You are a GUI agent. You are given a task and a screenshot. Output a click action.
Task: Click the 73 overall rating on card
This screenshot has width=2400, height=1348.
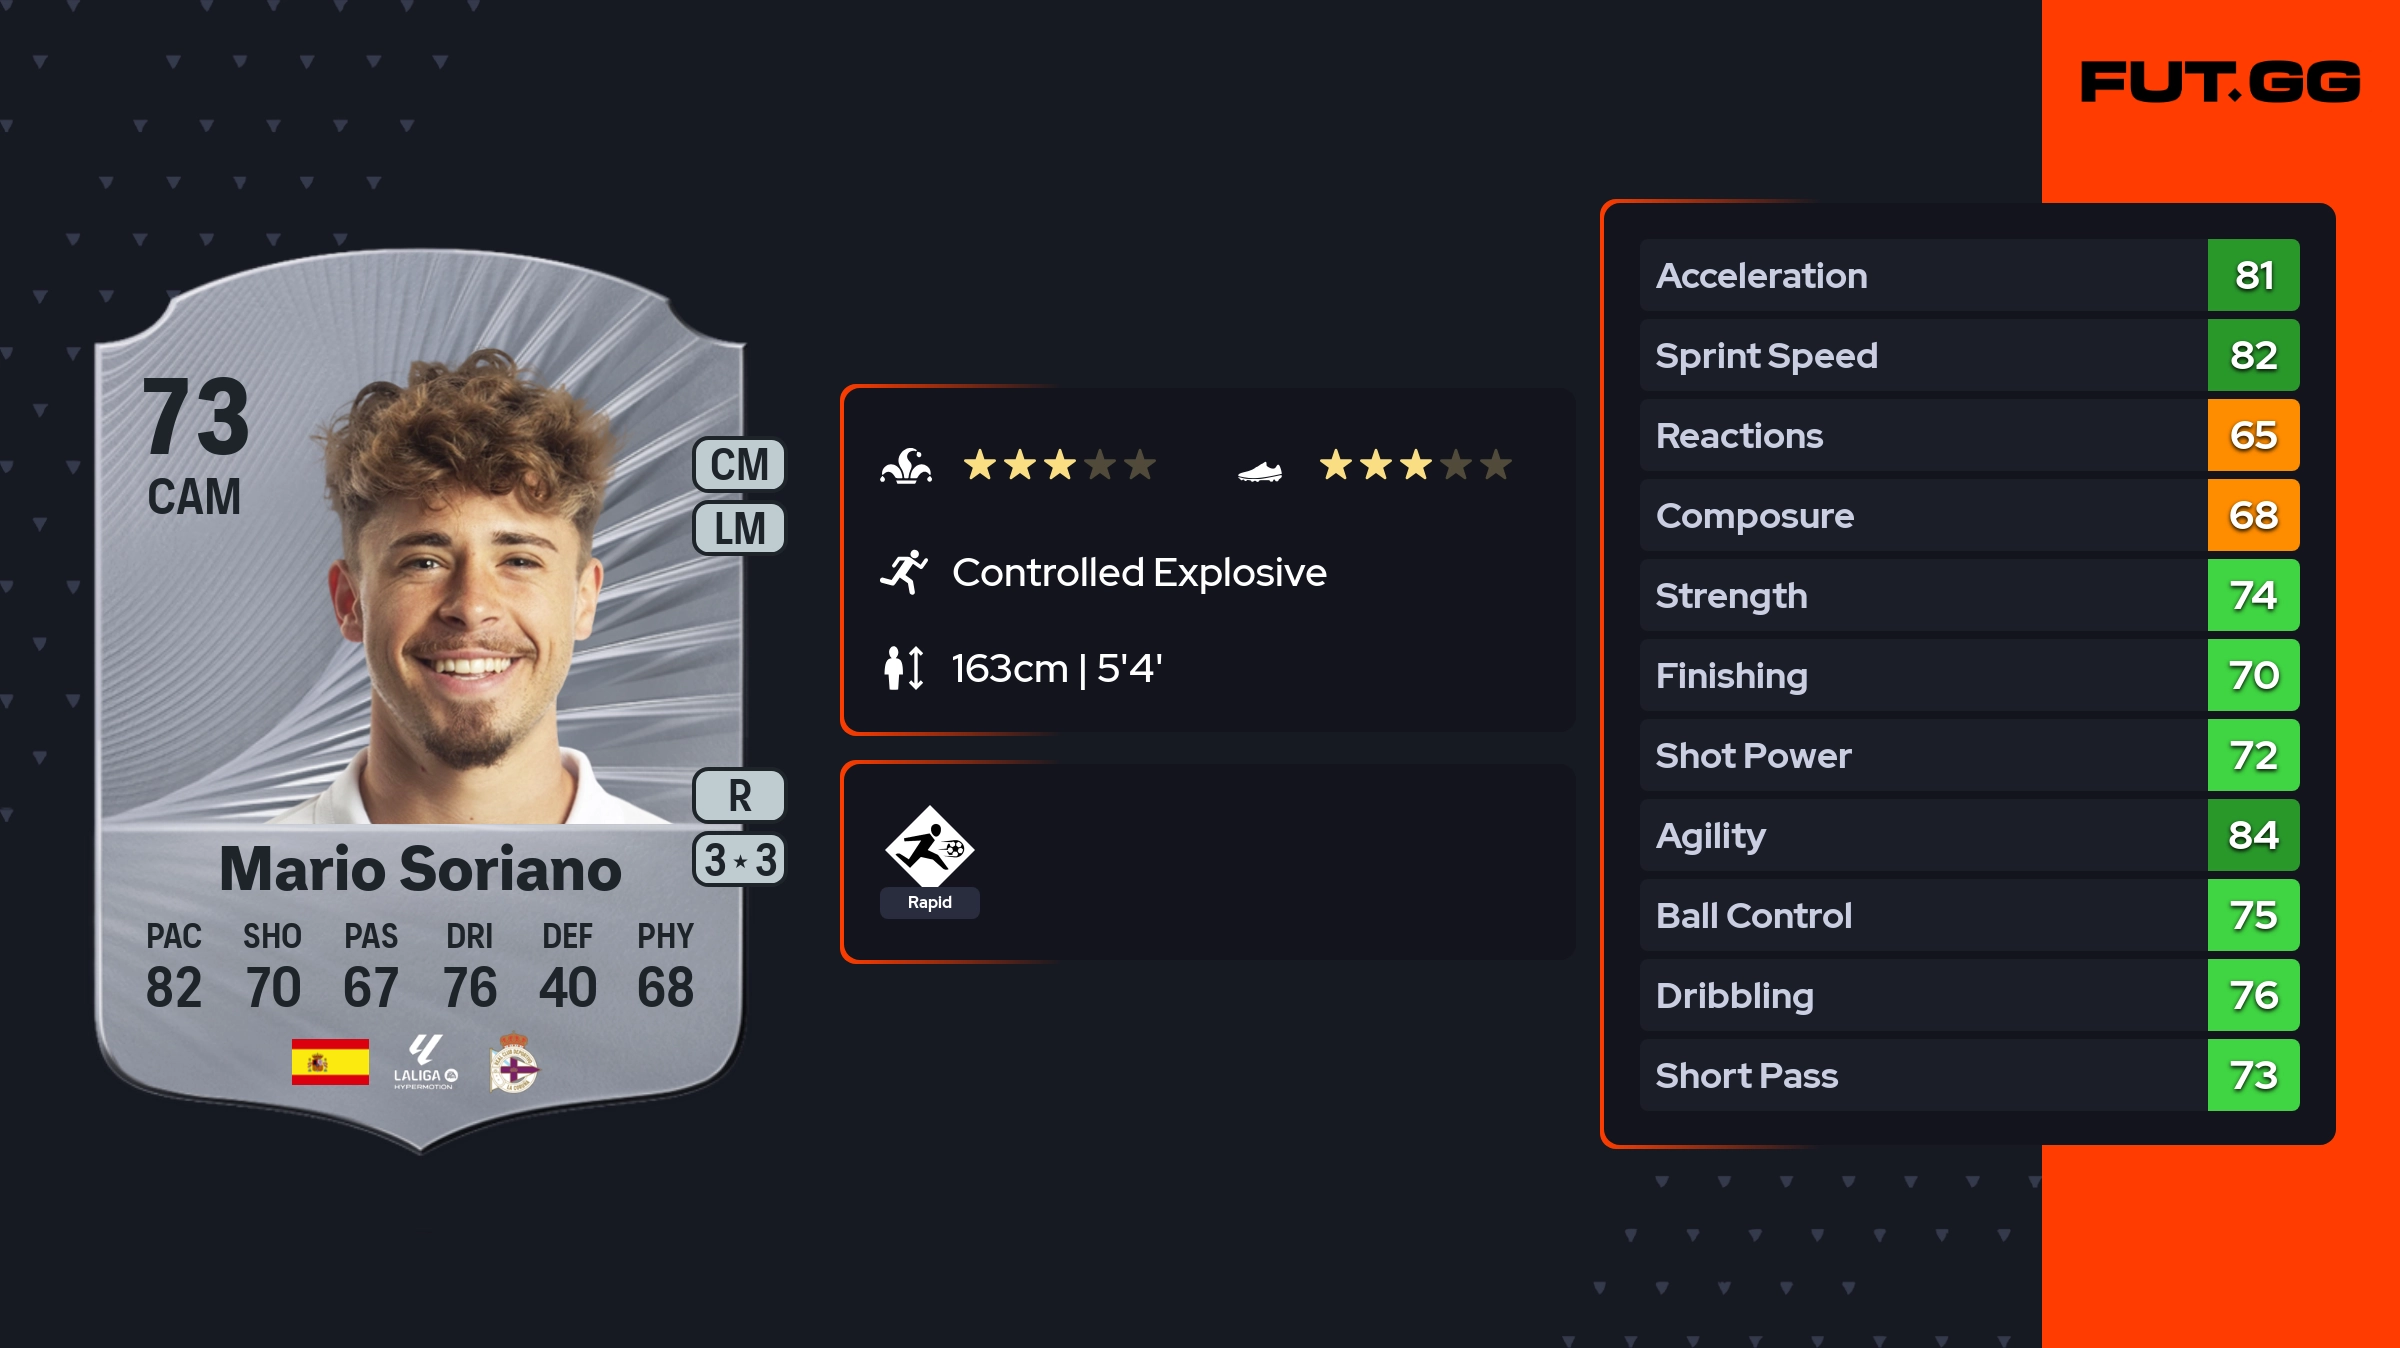(196, 416)
